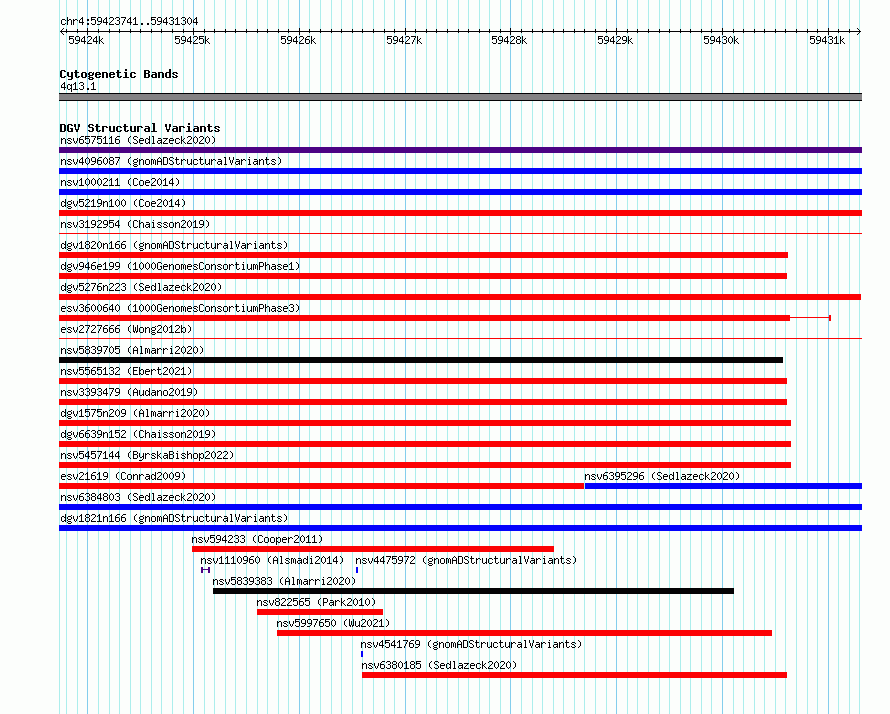
Task: Click dgv1821n166 (gnomADStructuralVariants) label
Action: [174, 518]
